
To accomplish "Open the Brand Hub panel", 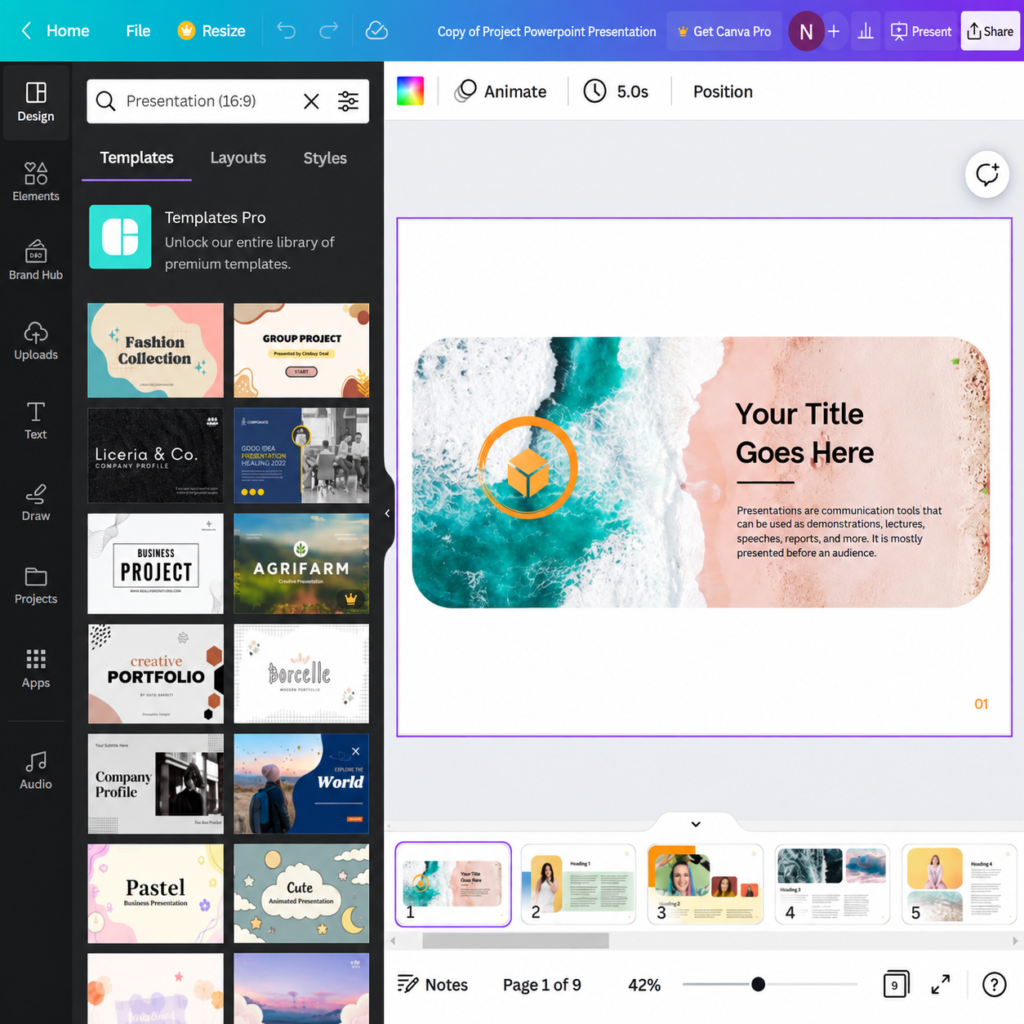I will (36, 261).
